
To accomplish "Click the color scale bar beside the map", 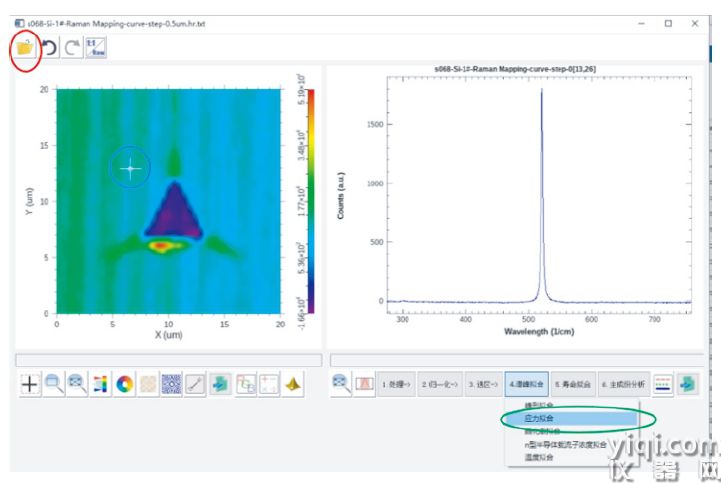I will pos(311,201).
